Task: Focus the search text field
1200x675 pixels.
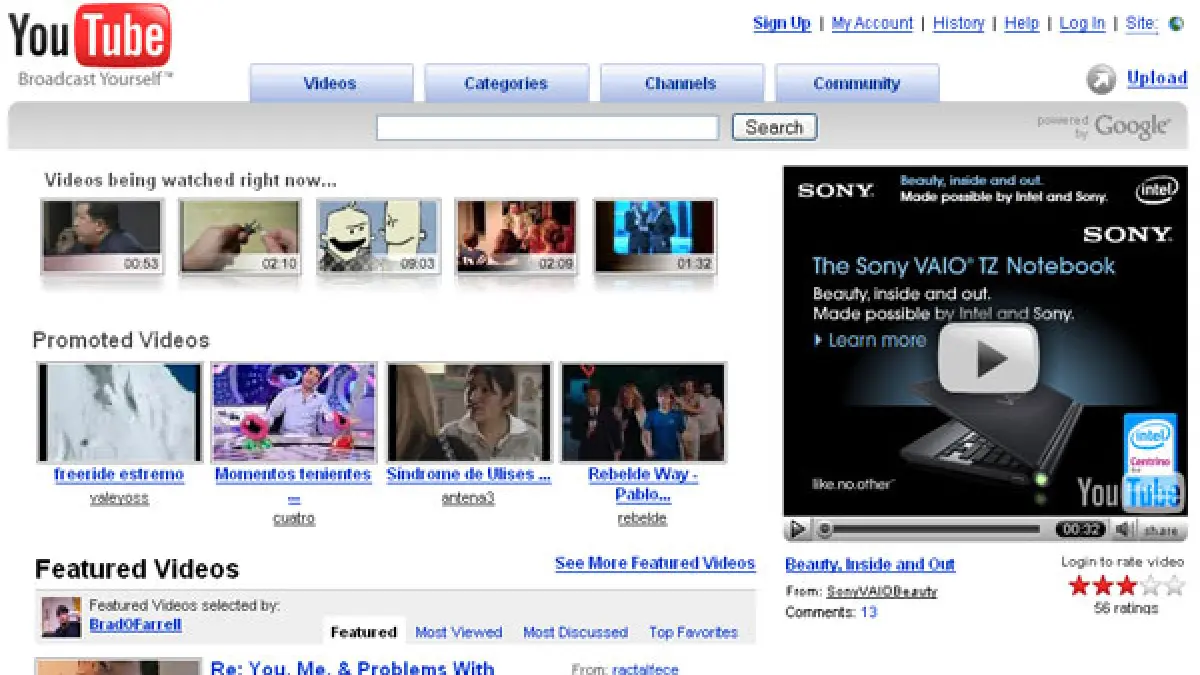Action: pyautogui.click(x=547, y=128)
